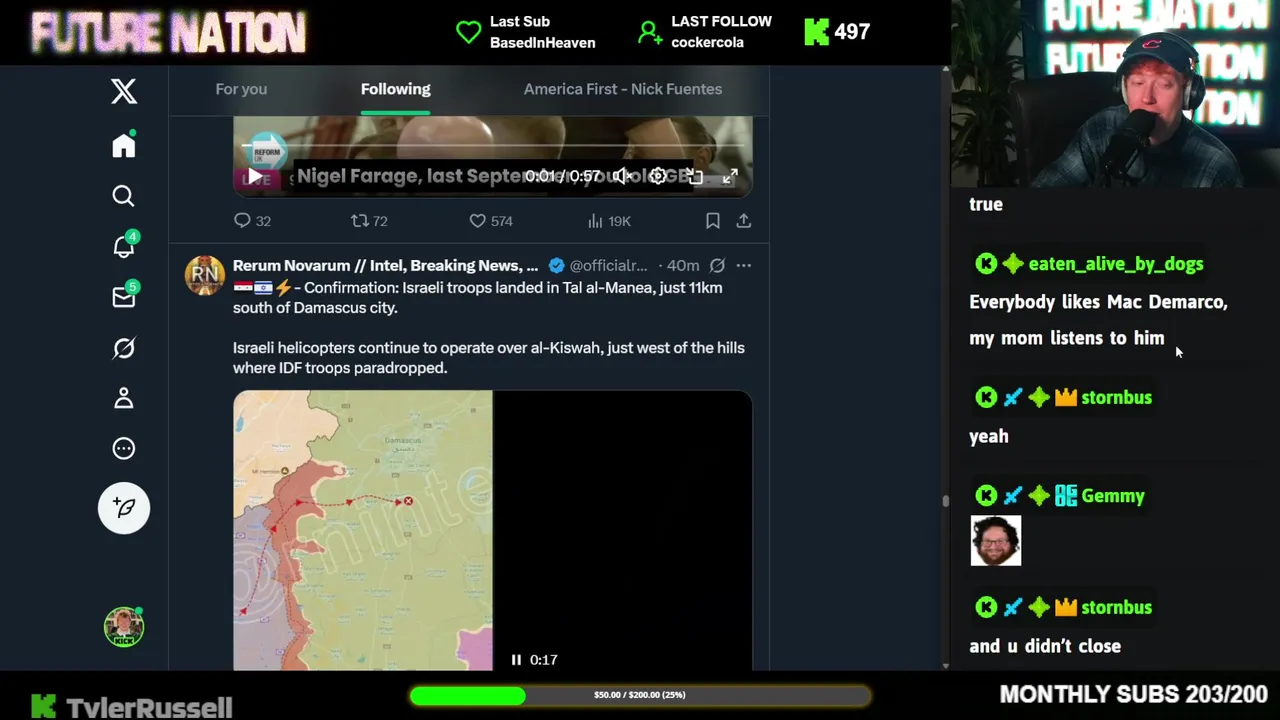Open the Damascus map video thumbnail

pyautogui.click(x=363, y=530)
